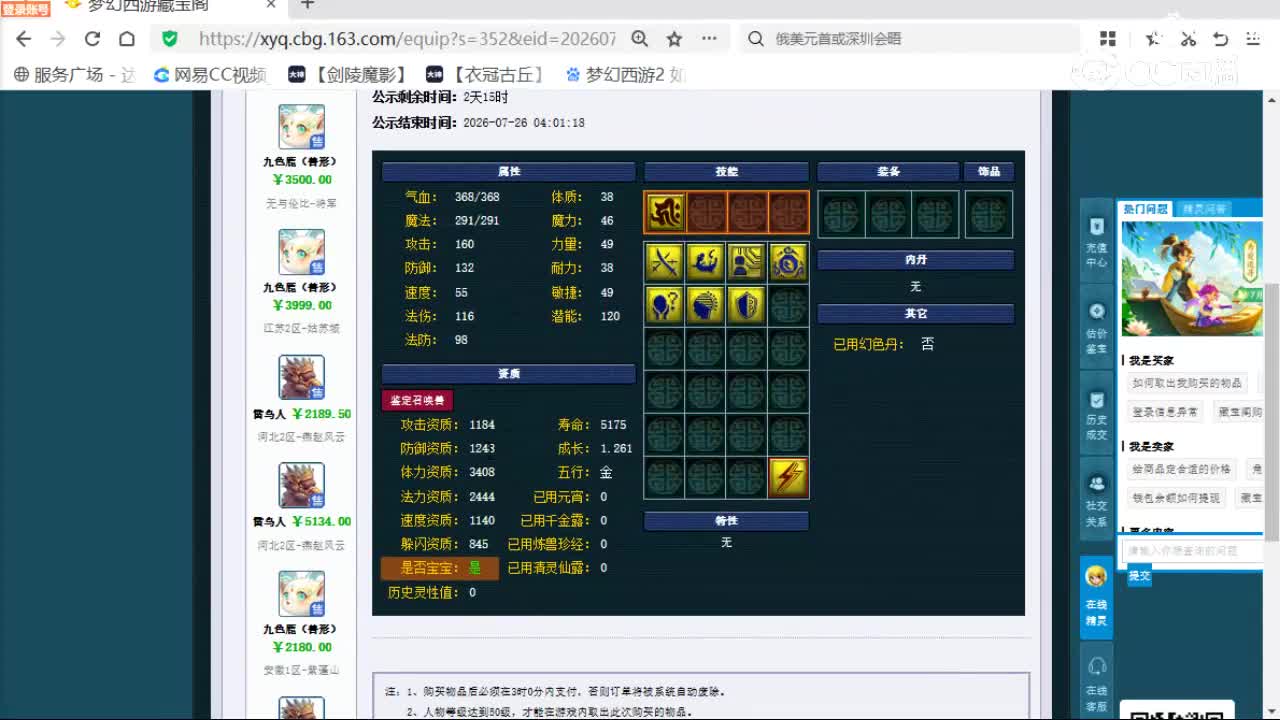Open the 【衣冠古丘】 bookmark
This screenshot has height=720, width=1280.
pos(485,74)
